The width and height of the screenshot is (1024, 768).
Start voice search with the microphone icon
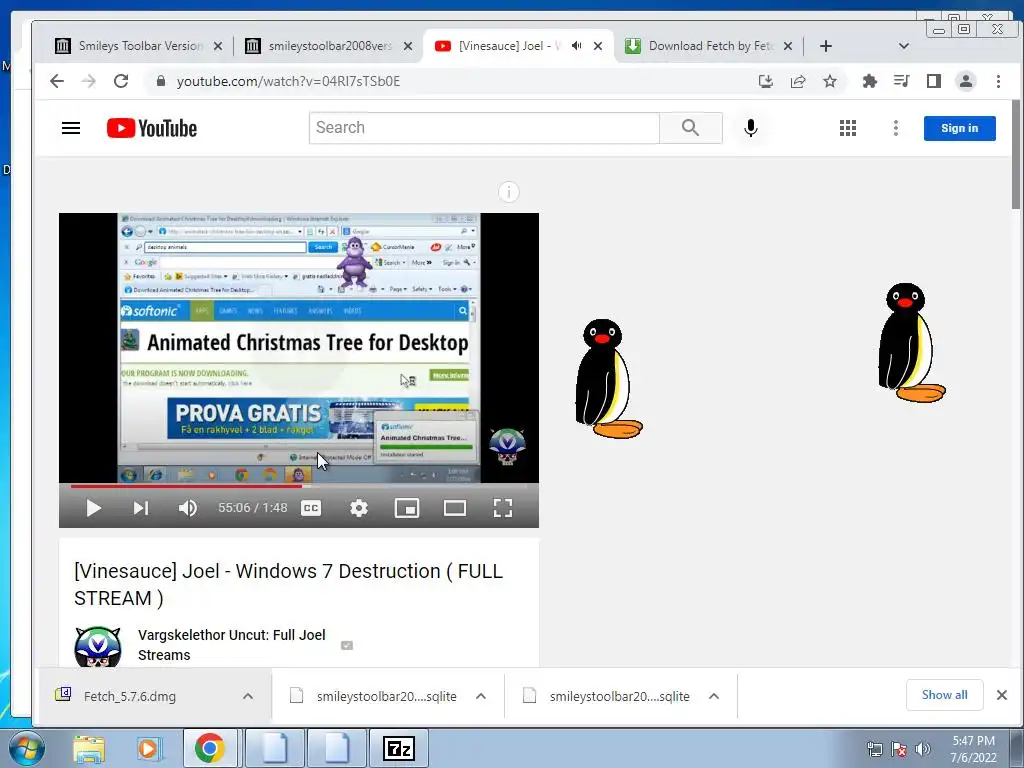[750, 128]
